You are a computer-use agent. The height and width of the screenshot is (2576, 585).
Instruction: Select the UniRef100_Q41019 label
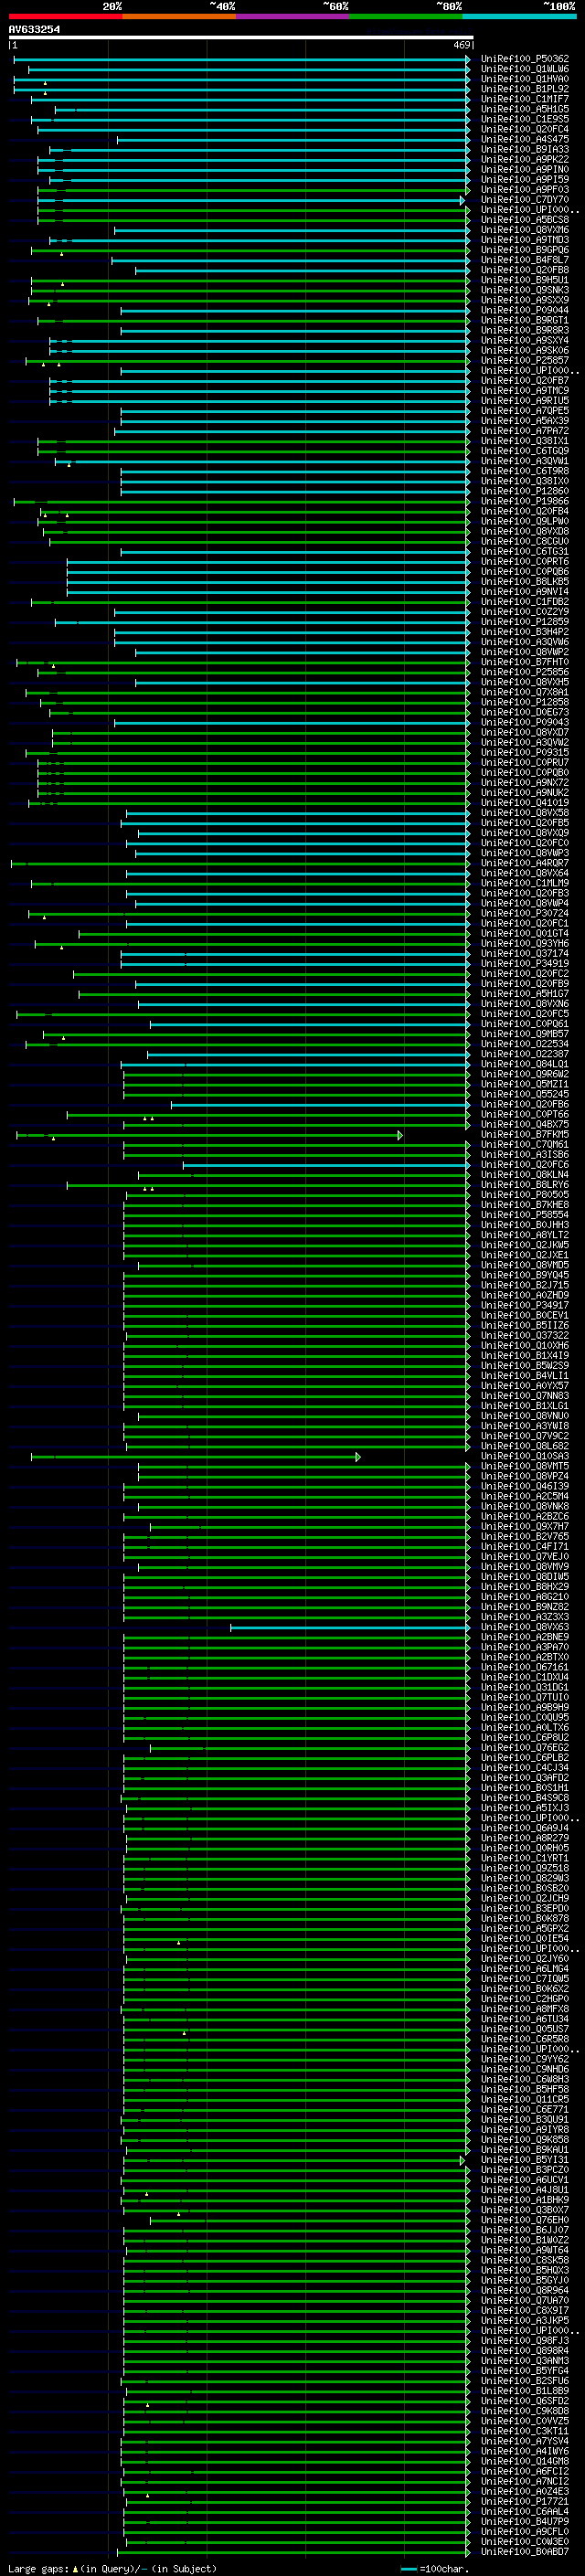tap(525, 803)
